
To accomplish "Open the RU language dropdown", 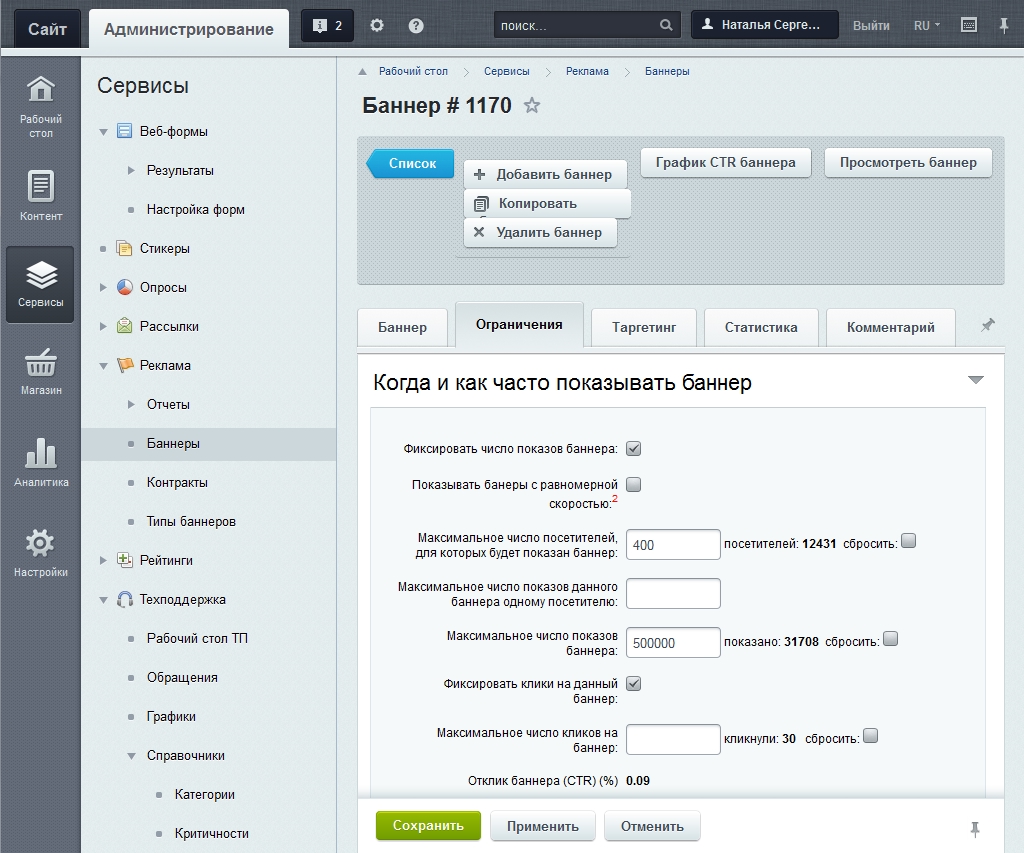I will coord(926,26).
